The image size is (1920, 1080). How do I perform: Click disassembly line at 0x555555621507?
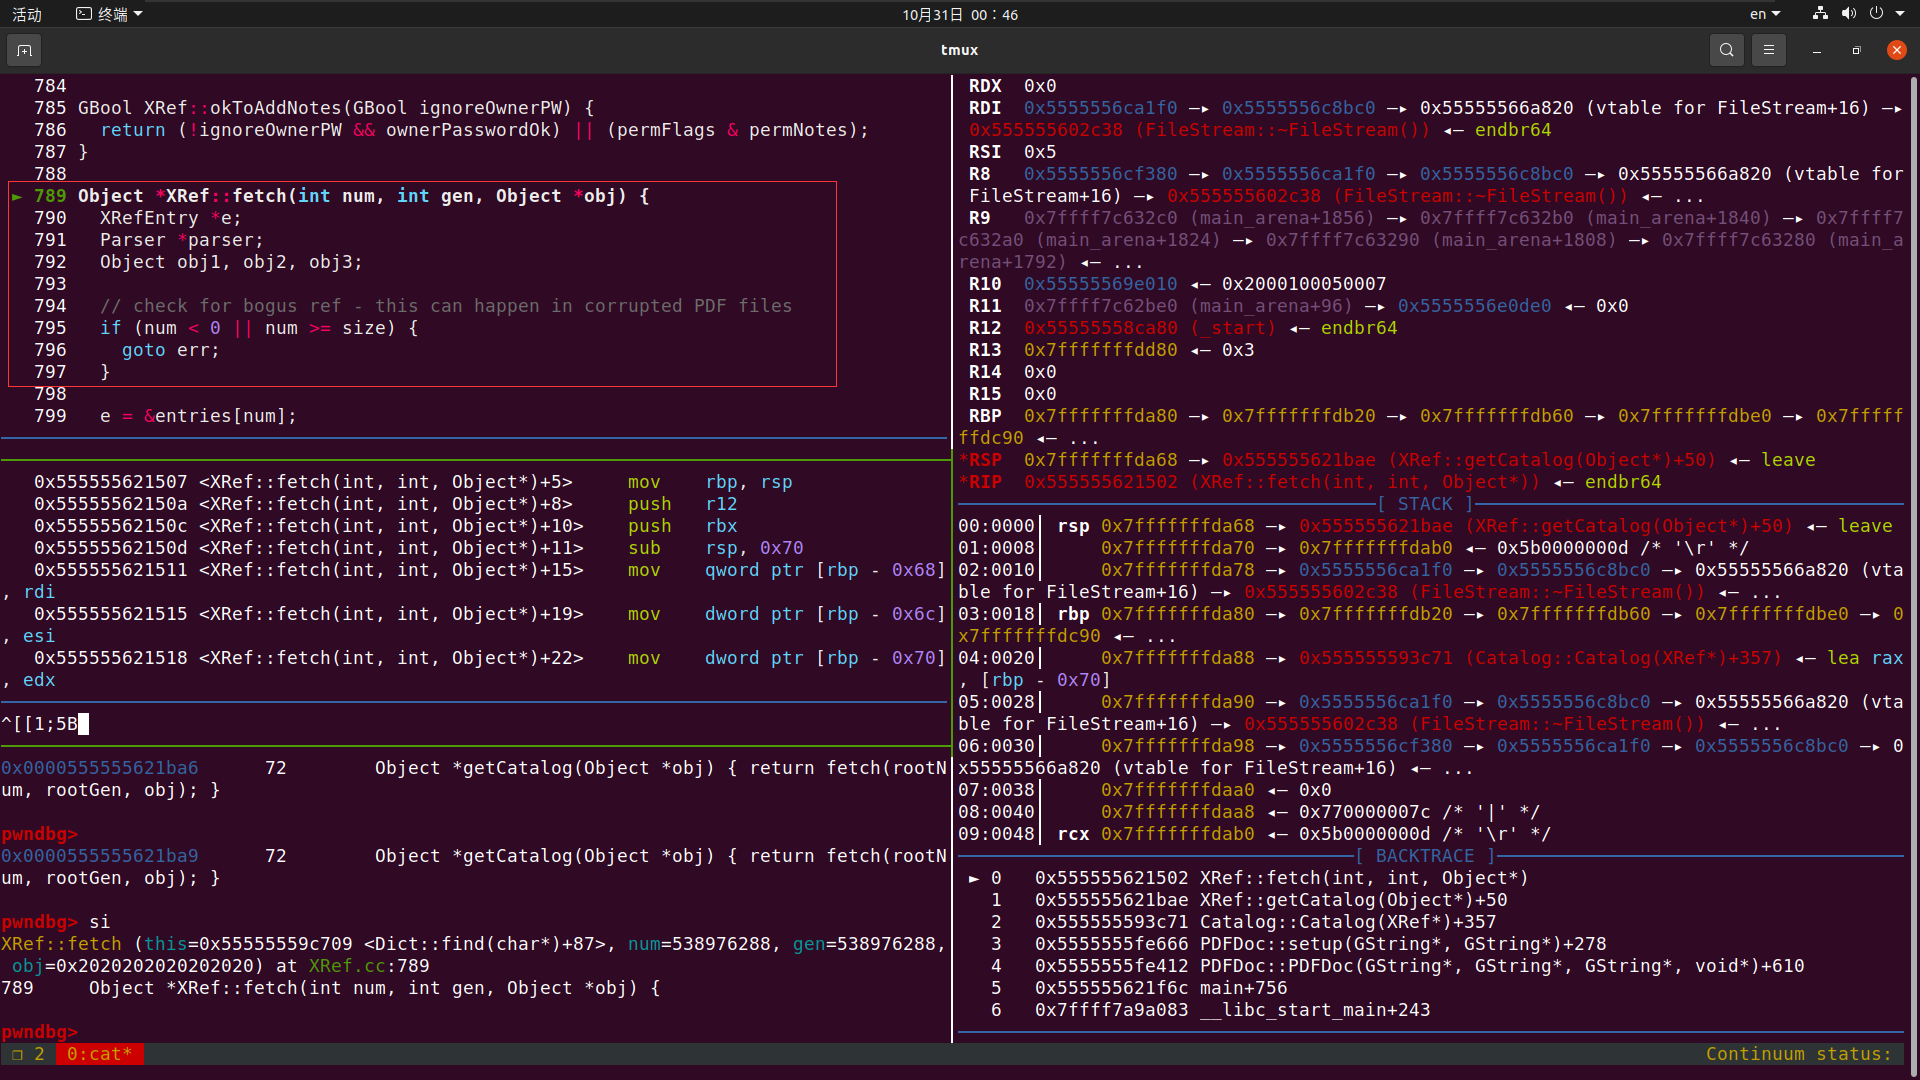413,482
